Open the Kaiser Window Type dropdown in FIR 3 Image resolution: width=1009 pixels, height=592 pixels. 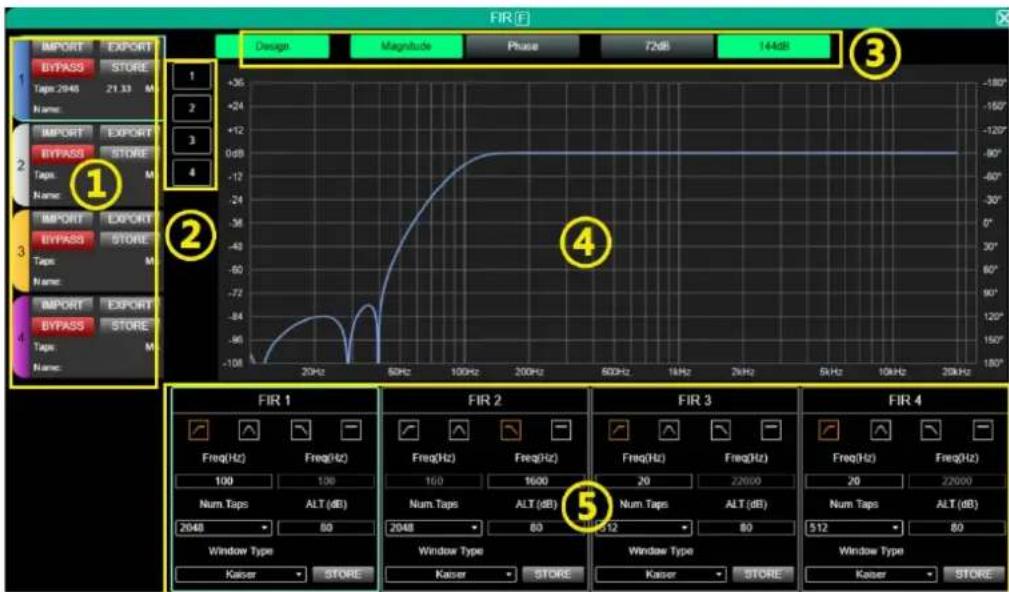662,574
